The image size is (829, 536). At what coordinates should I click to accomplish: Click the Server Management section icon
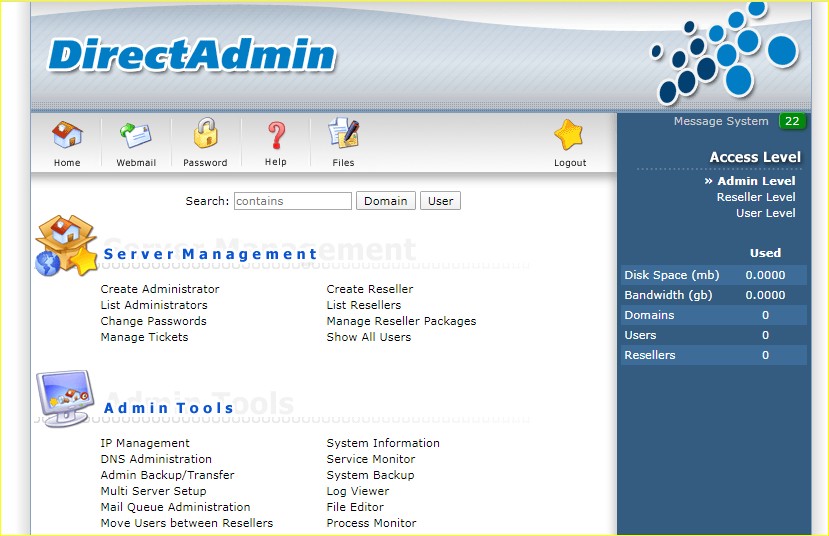pos(66,246)
